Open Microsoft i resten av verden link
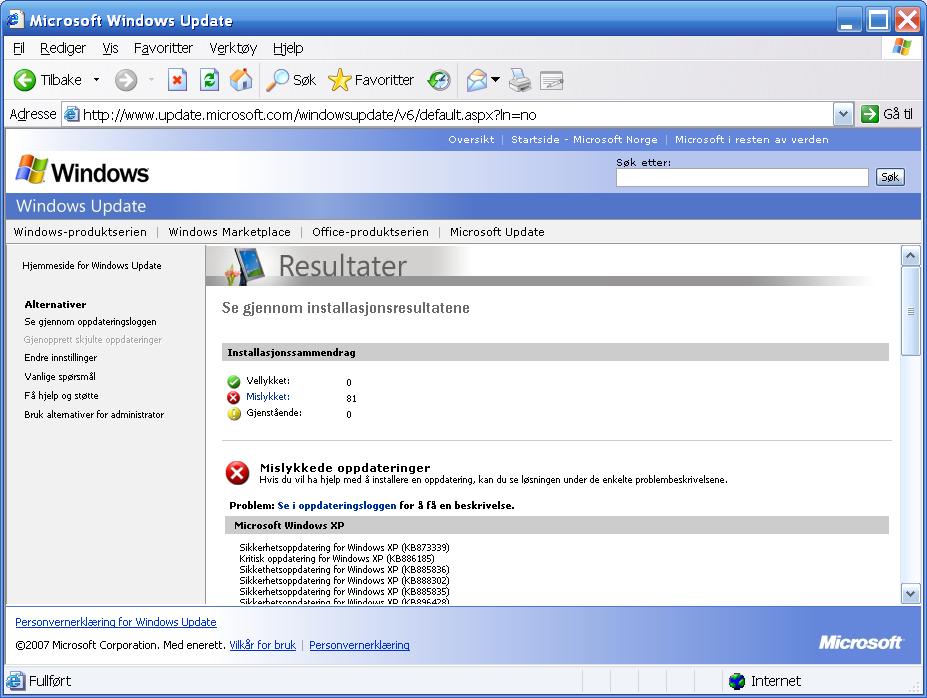 click(751, 139)
